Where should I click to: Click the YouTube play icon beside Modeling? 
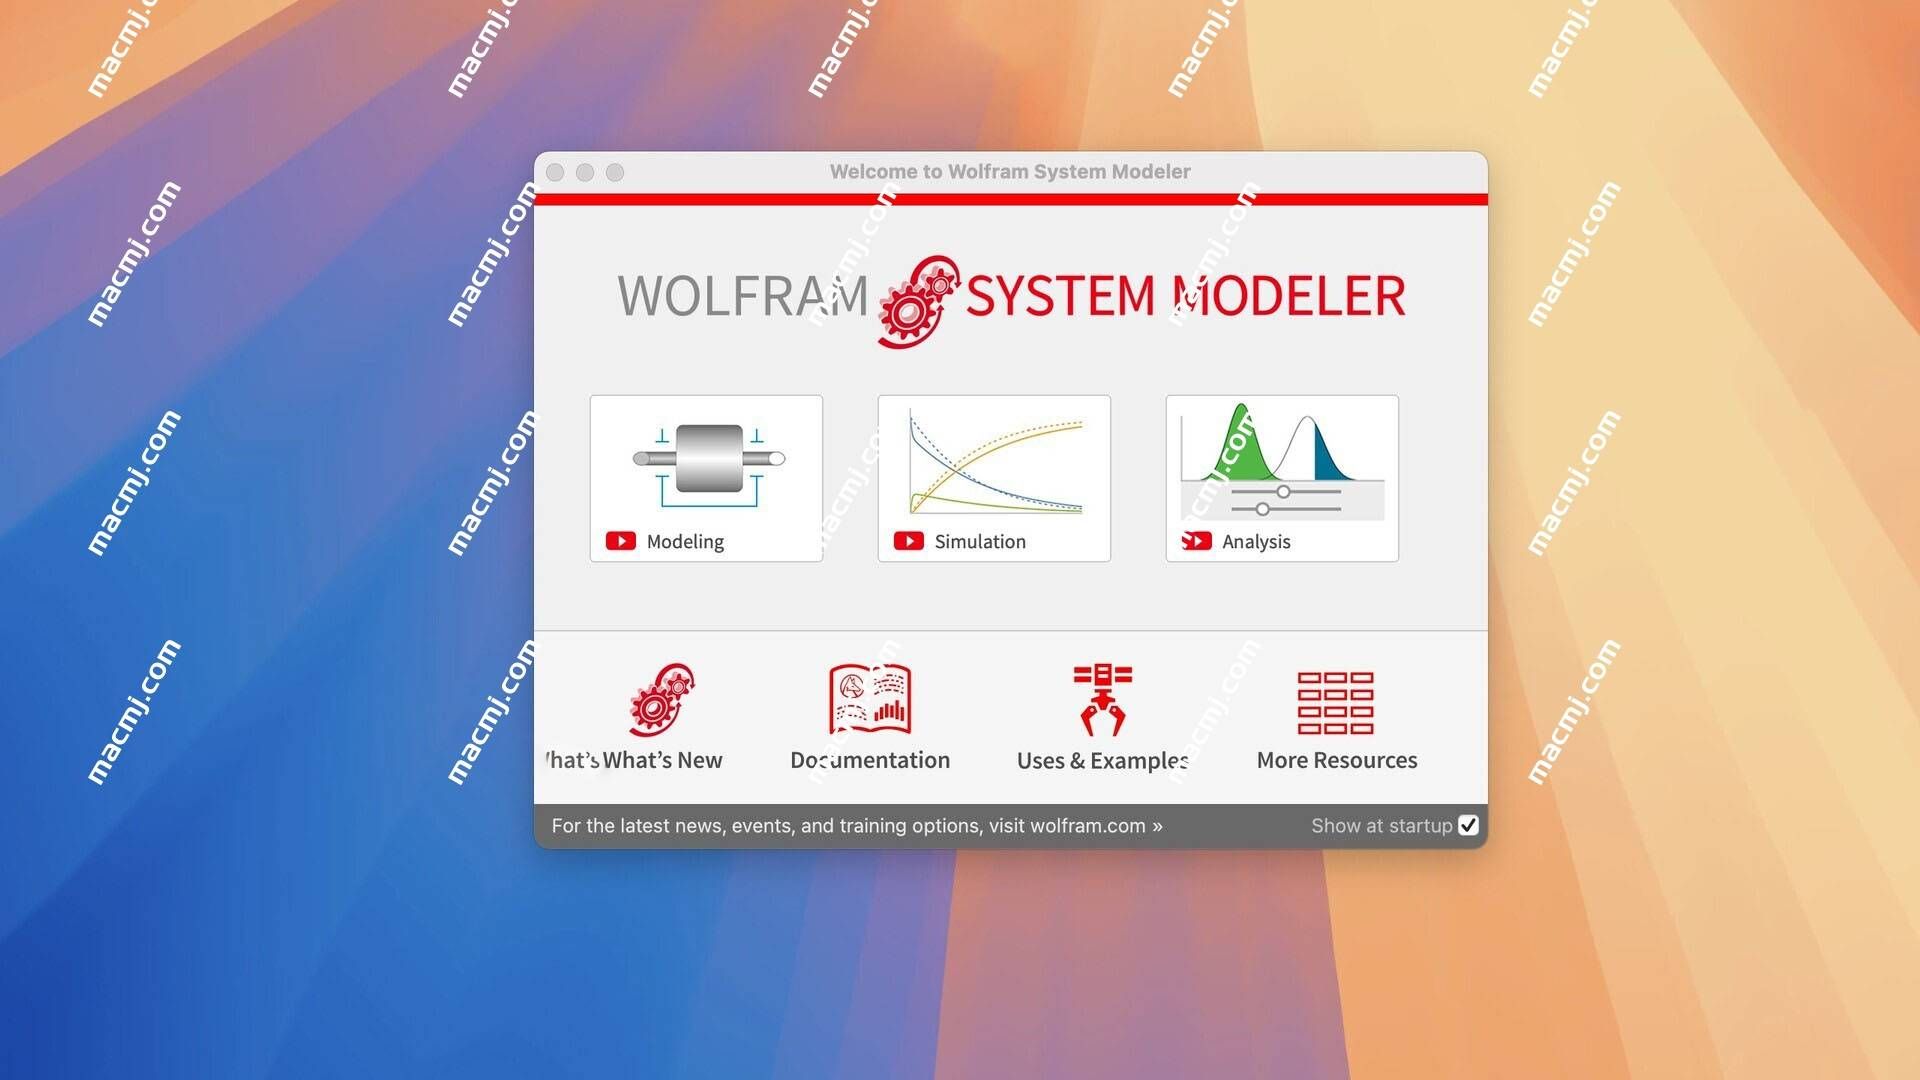[x=621, y=541]
